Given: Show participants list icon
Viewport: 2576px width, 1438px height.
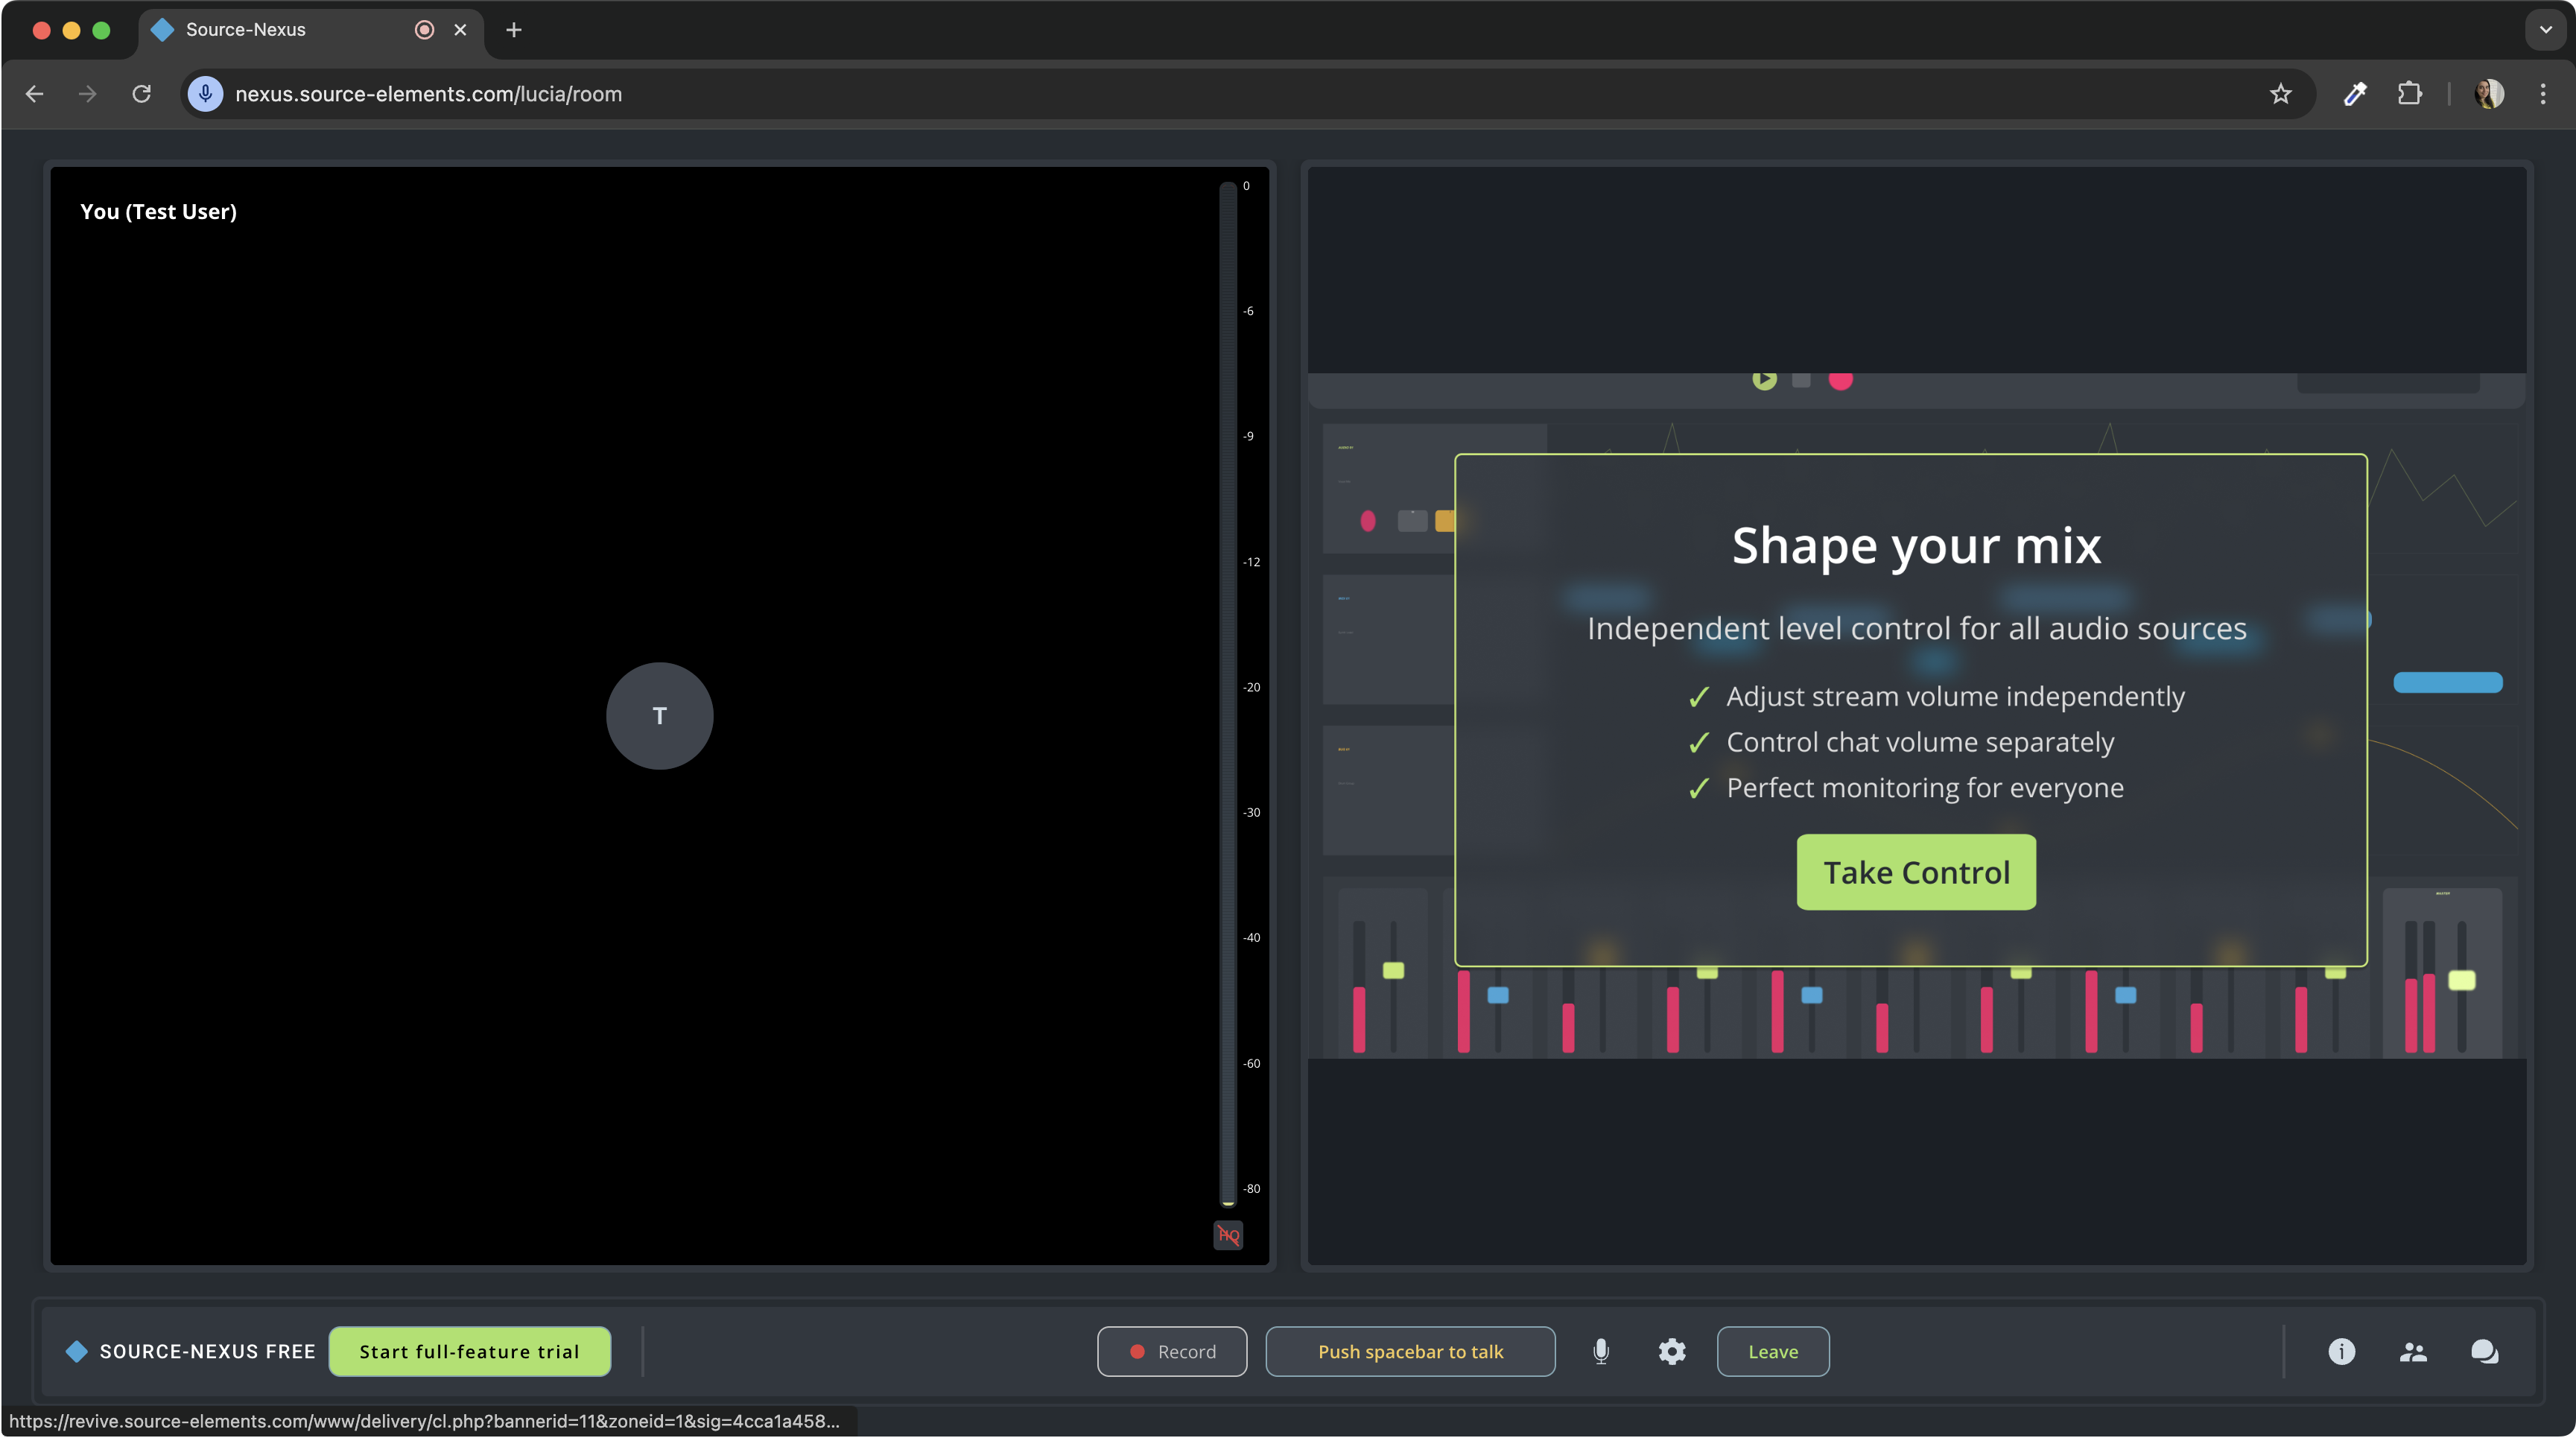Looking at the screenshot, I should pos(2413,1351).
